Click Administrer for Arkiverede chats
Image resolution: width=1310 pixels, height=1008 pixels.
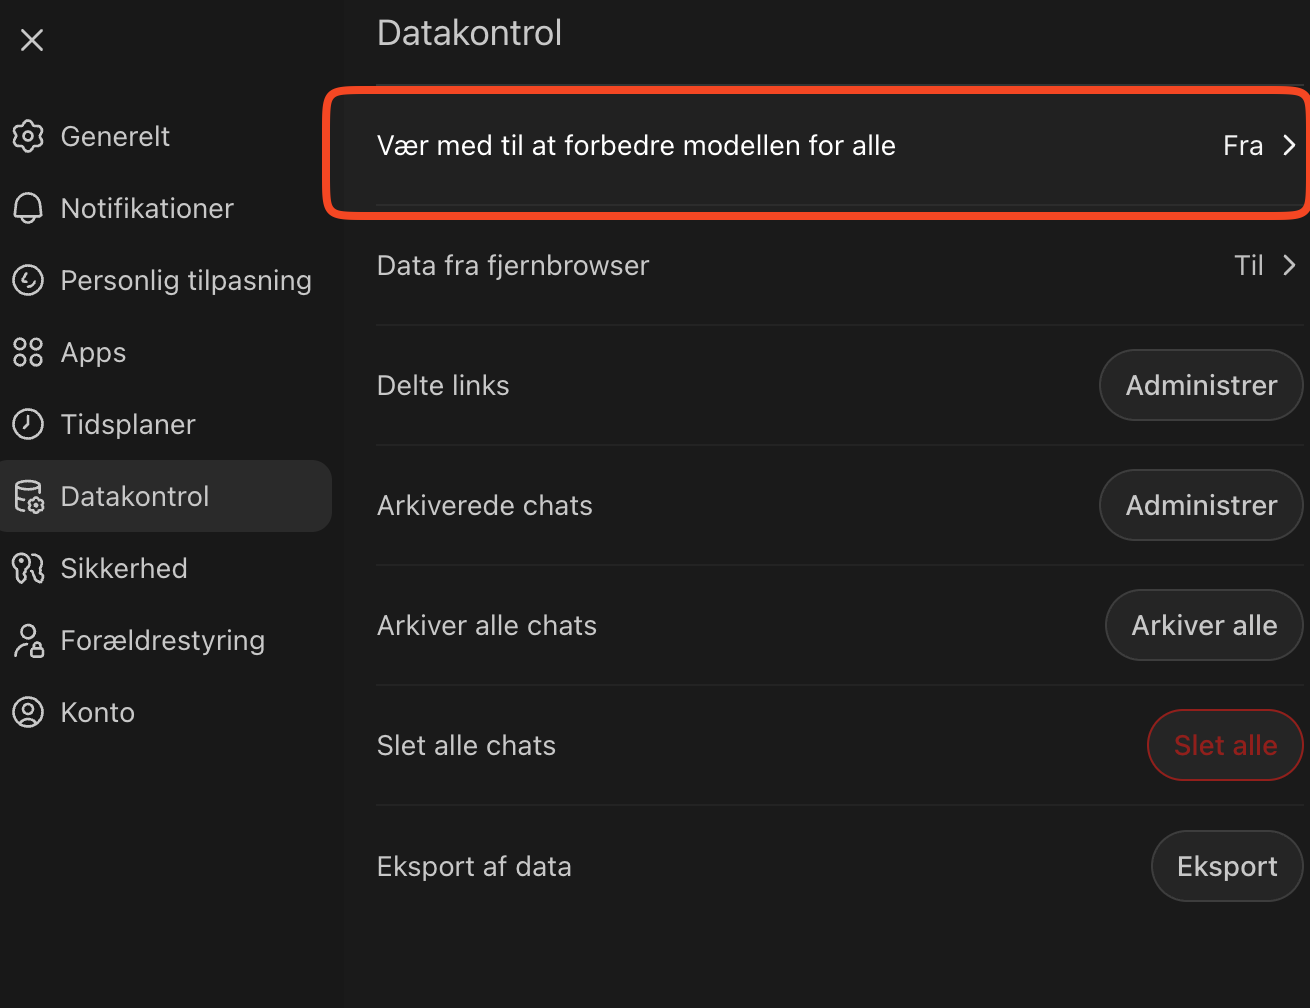click(1201, 505)
